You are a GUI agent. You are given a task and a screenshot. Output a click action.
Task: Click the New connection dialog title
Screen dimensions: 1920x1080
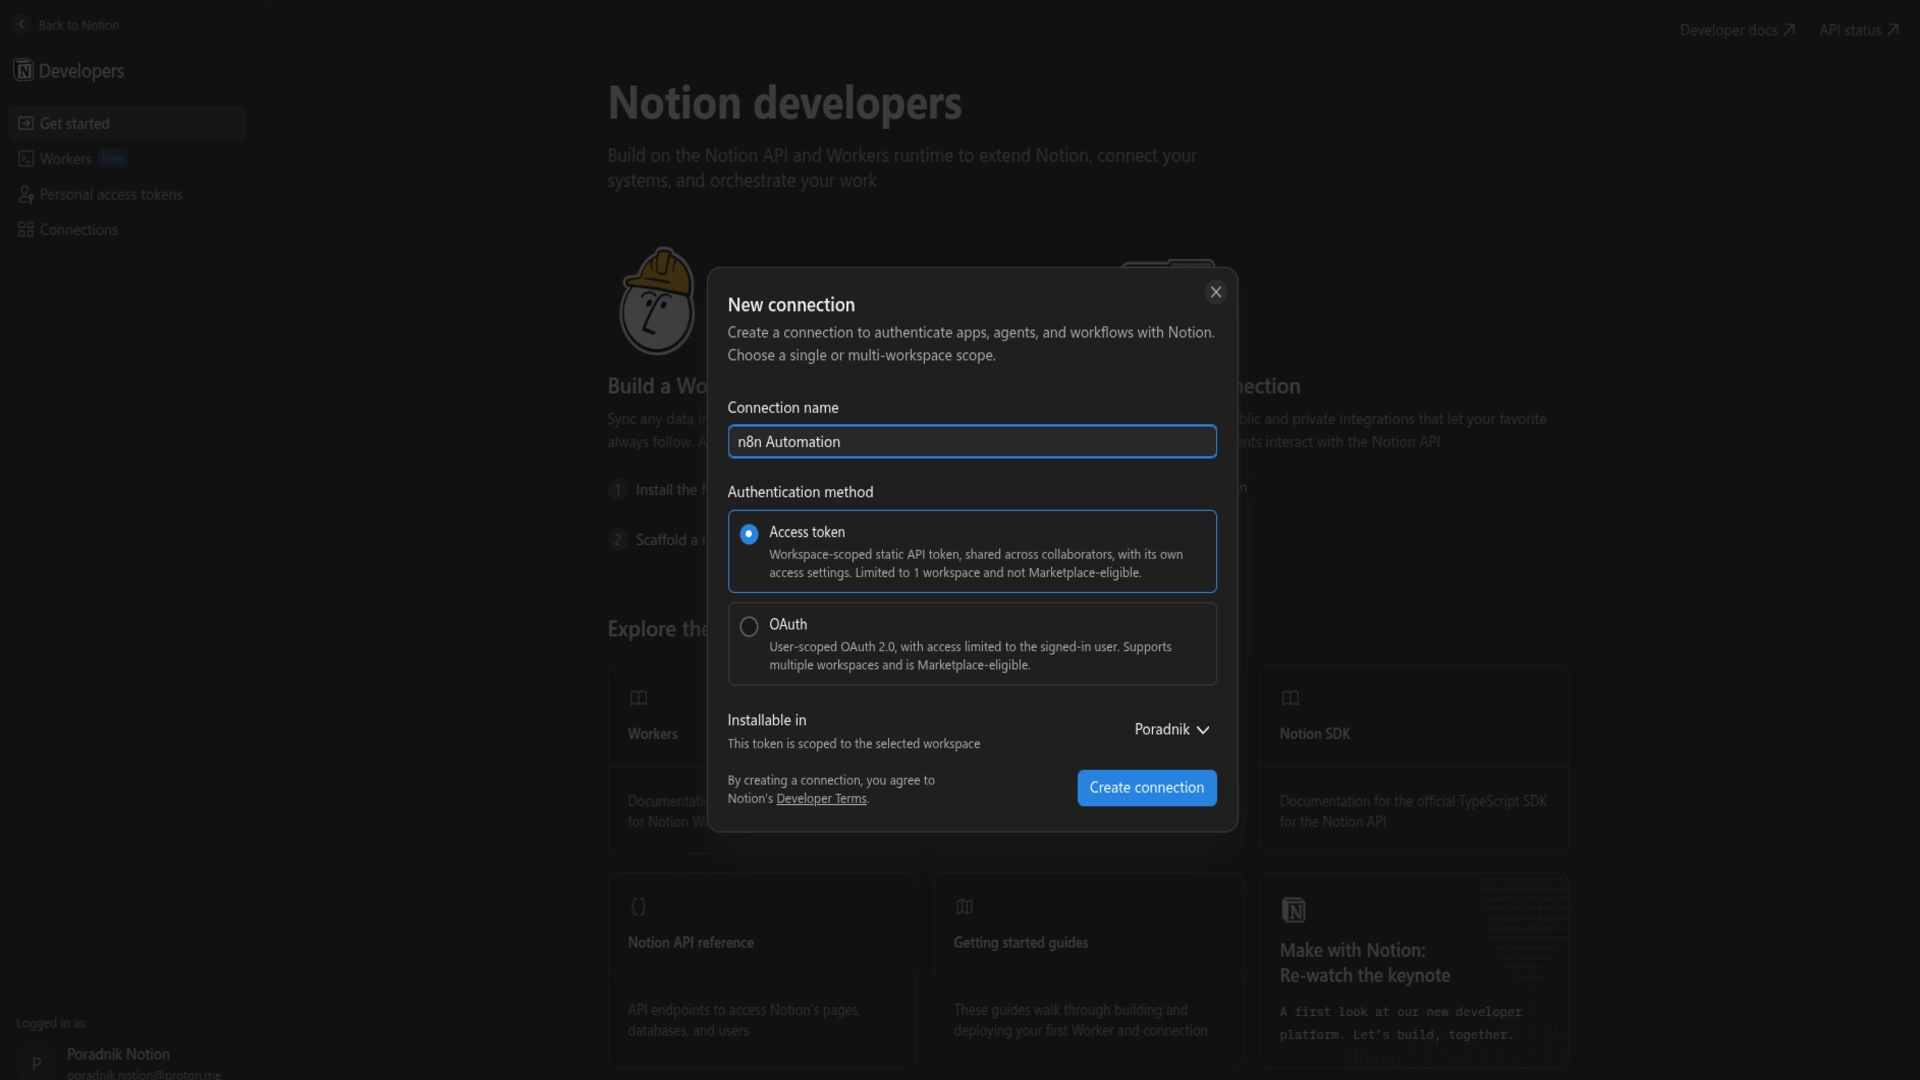[791, 305]
